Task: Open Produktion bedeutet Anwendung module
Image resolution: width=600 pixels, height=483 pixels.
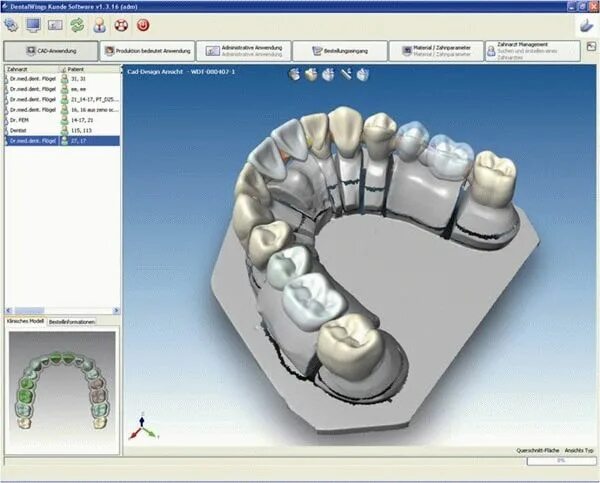Action: tap(147, 51)
